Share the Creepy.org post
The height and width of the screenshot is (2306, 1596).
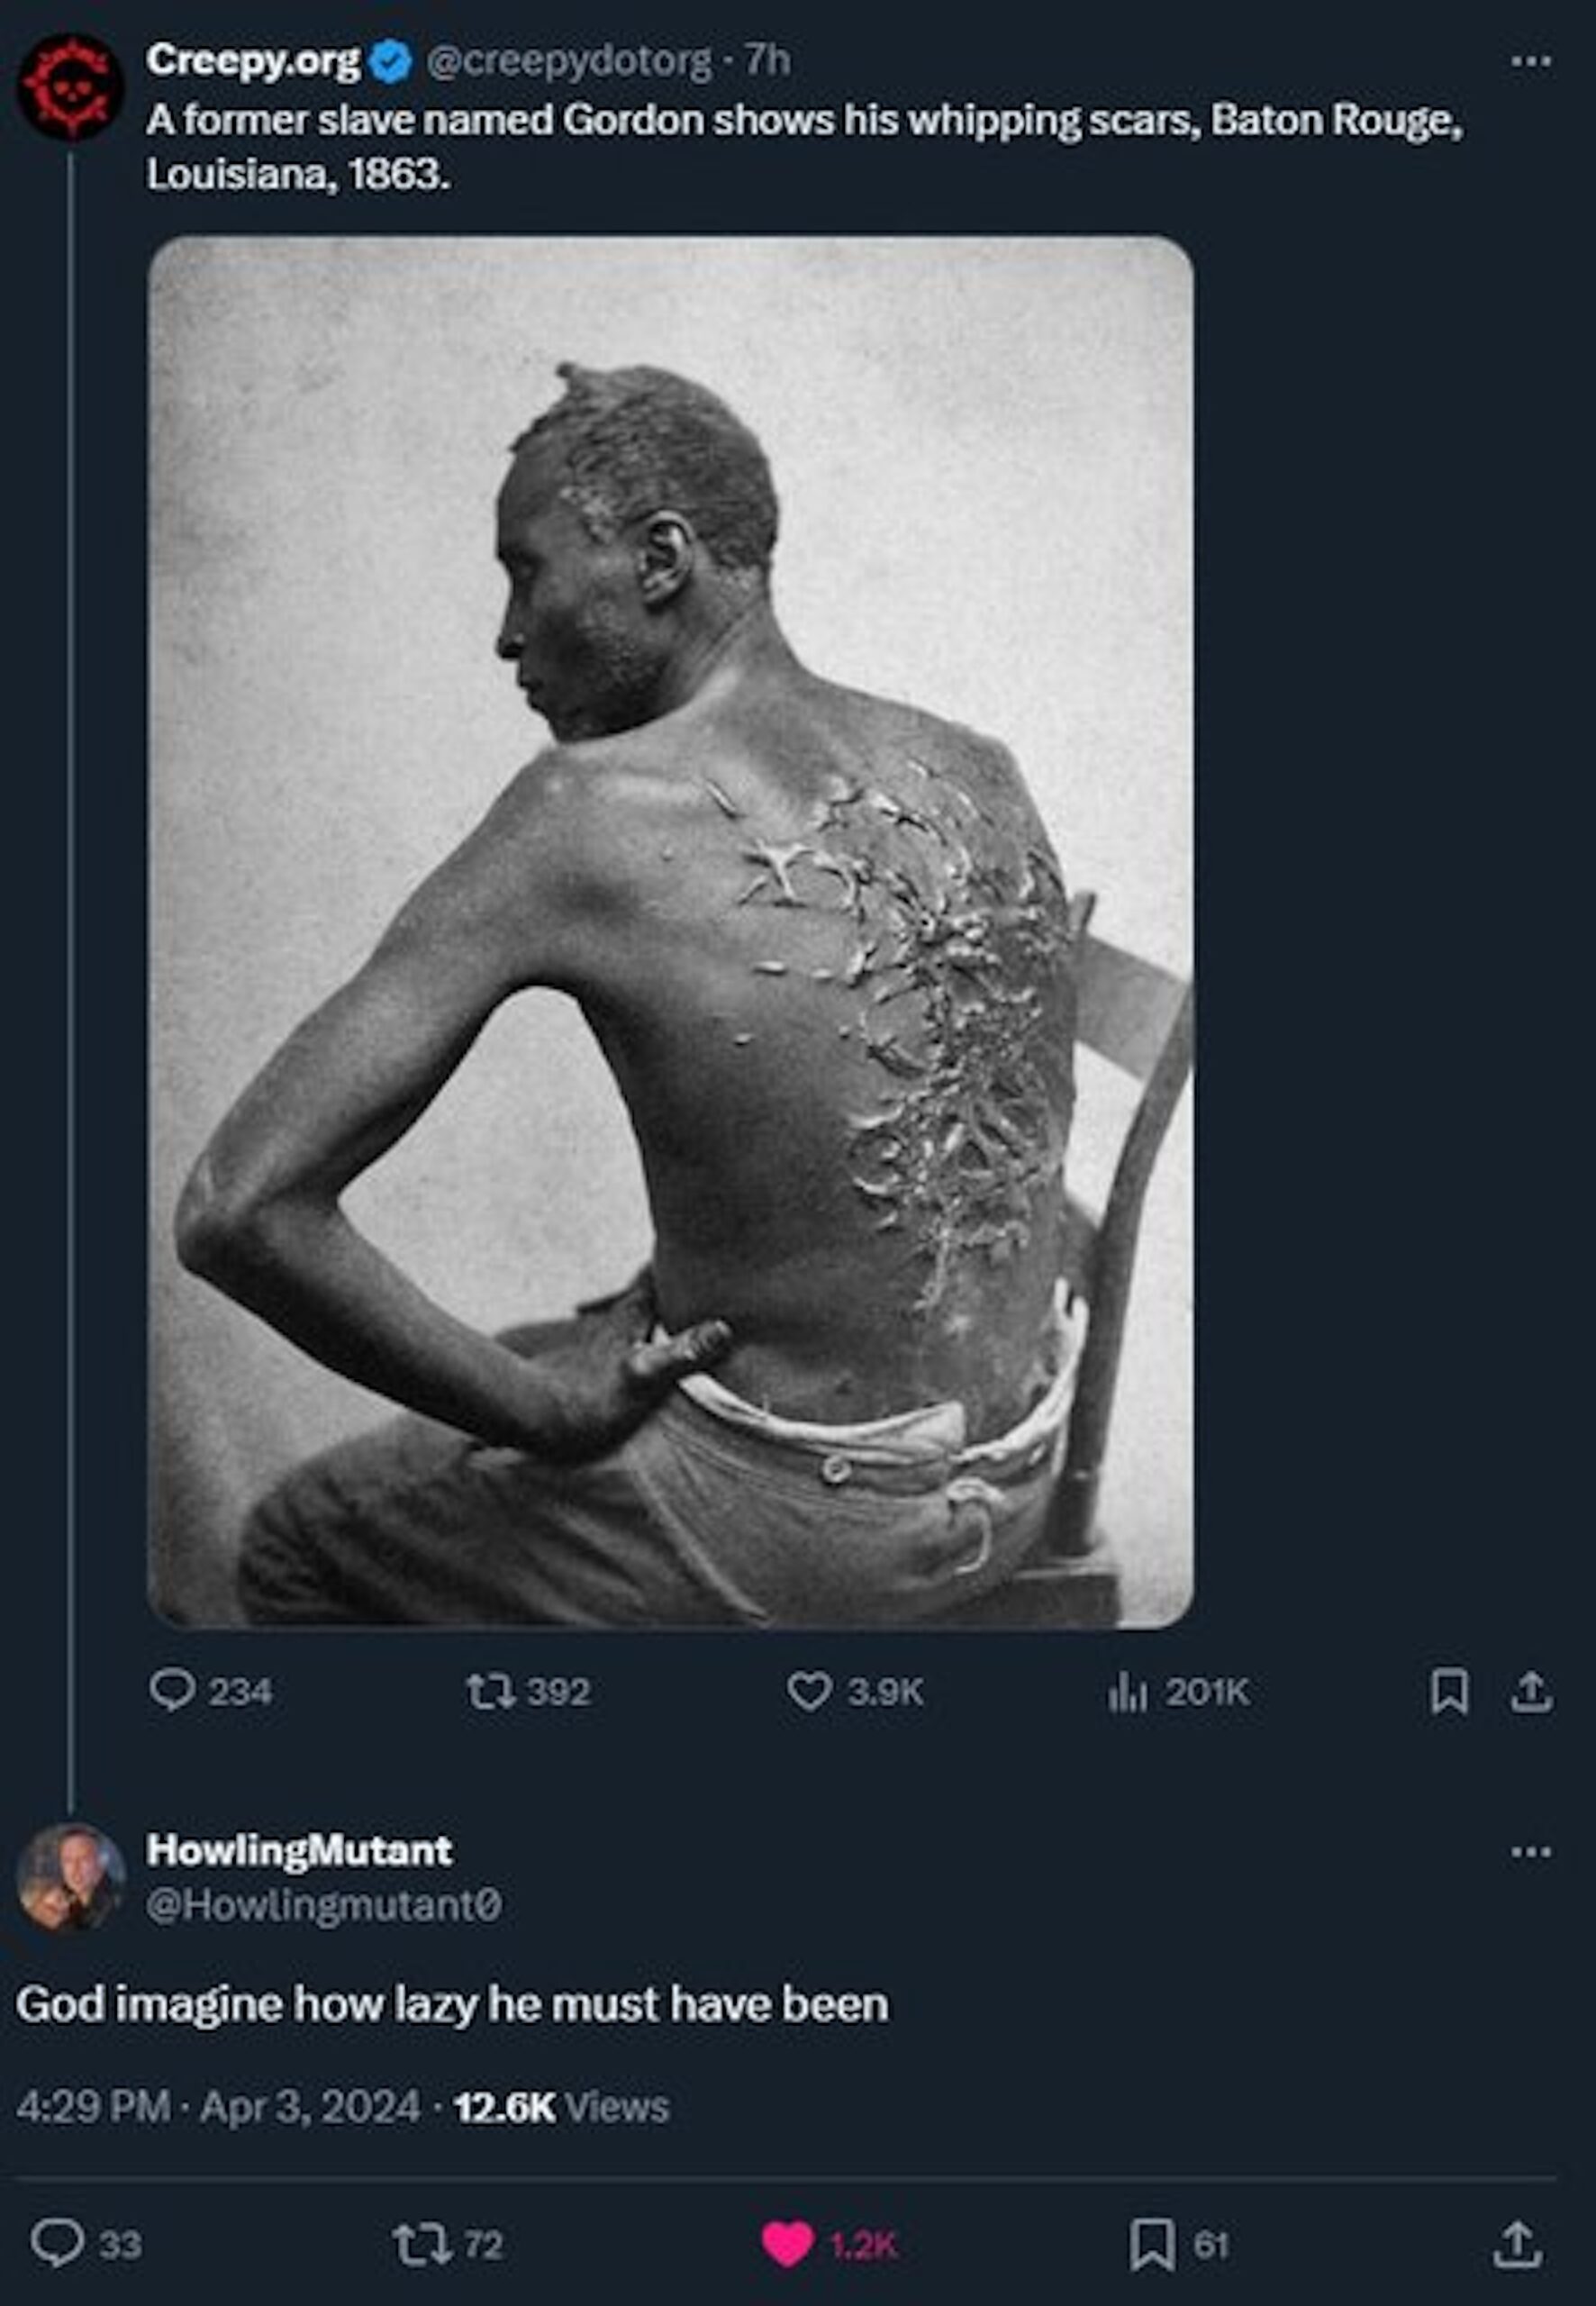coord(1531,1691)
